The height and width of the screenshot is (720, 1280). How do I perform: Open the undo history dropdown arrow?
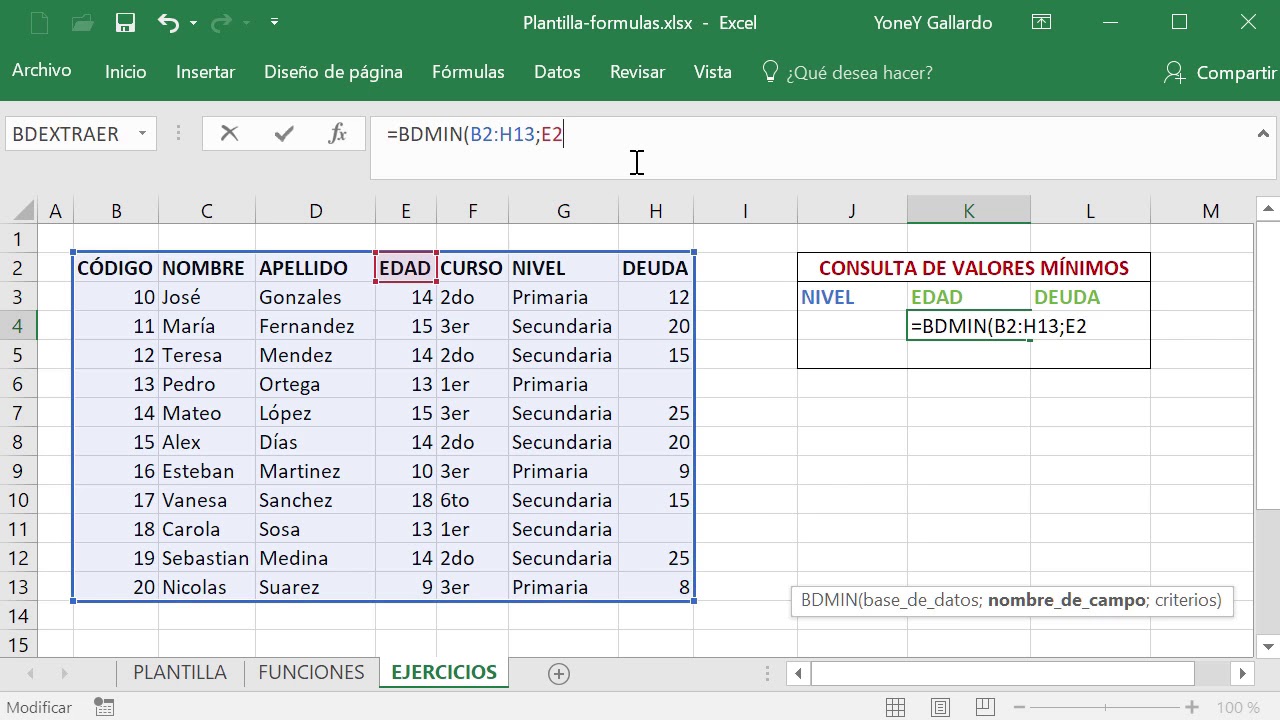pyautogui.click(x=193, y=22)
